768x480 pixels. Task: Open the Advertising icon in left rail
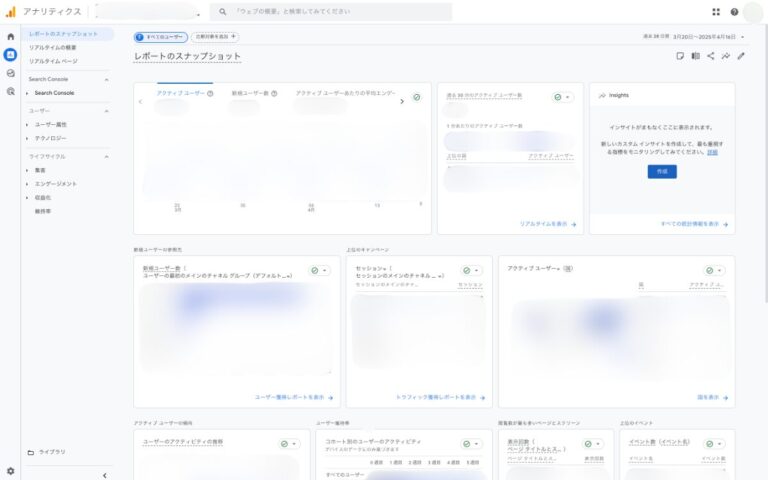point(10,91)
